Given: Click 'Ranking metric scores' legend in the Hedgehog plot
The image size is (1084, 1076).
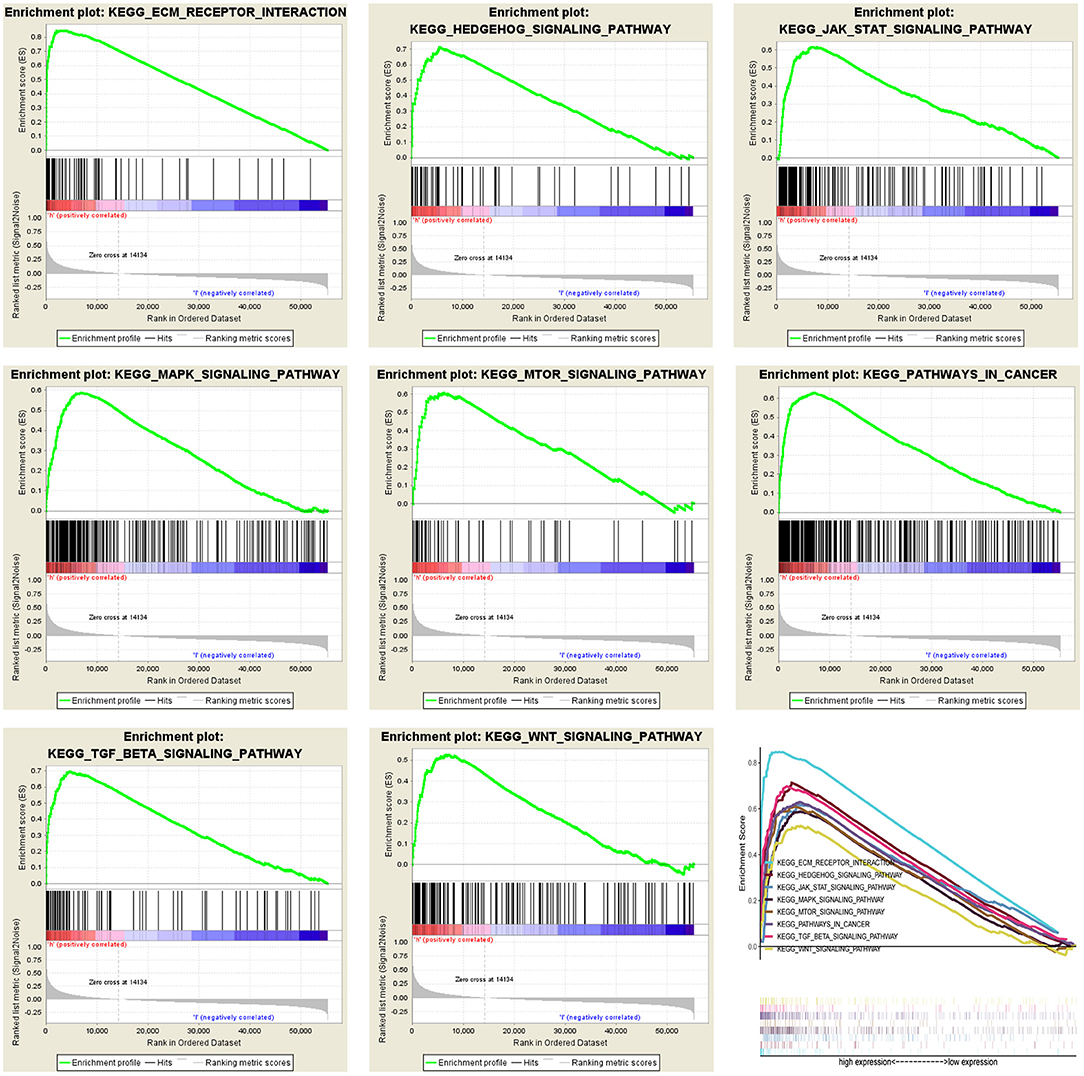Looking at the screenshot, I should pyautogui.click(x=606, y=338).
